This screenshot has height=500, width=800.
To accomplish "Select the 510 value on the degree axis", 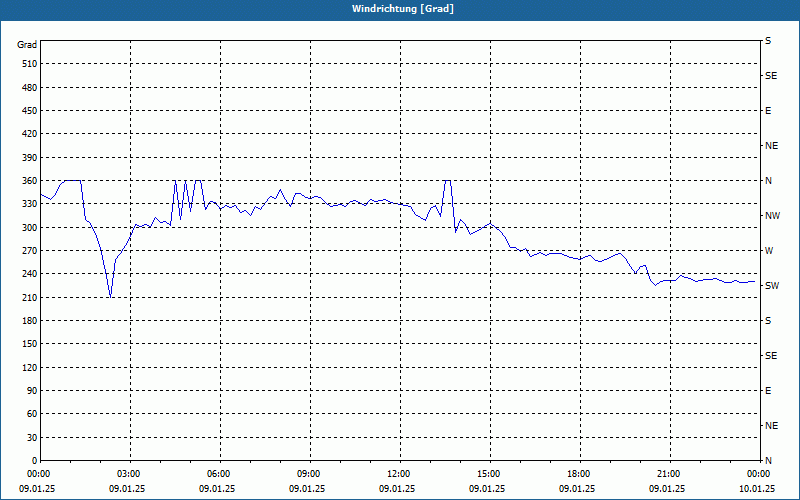I will (31, 64).
